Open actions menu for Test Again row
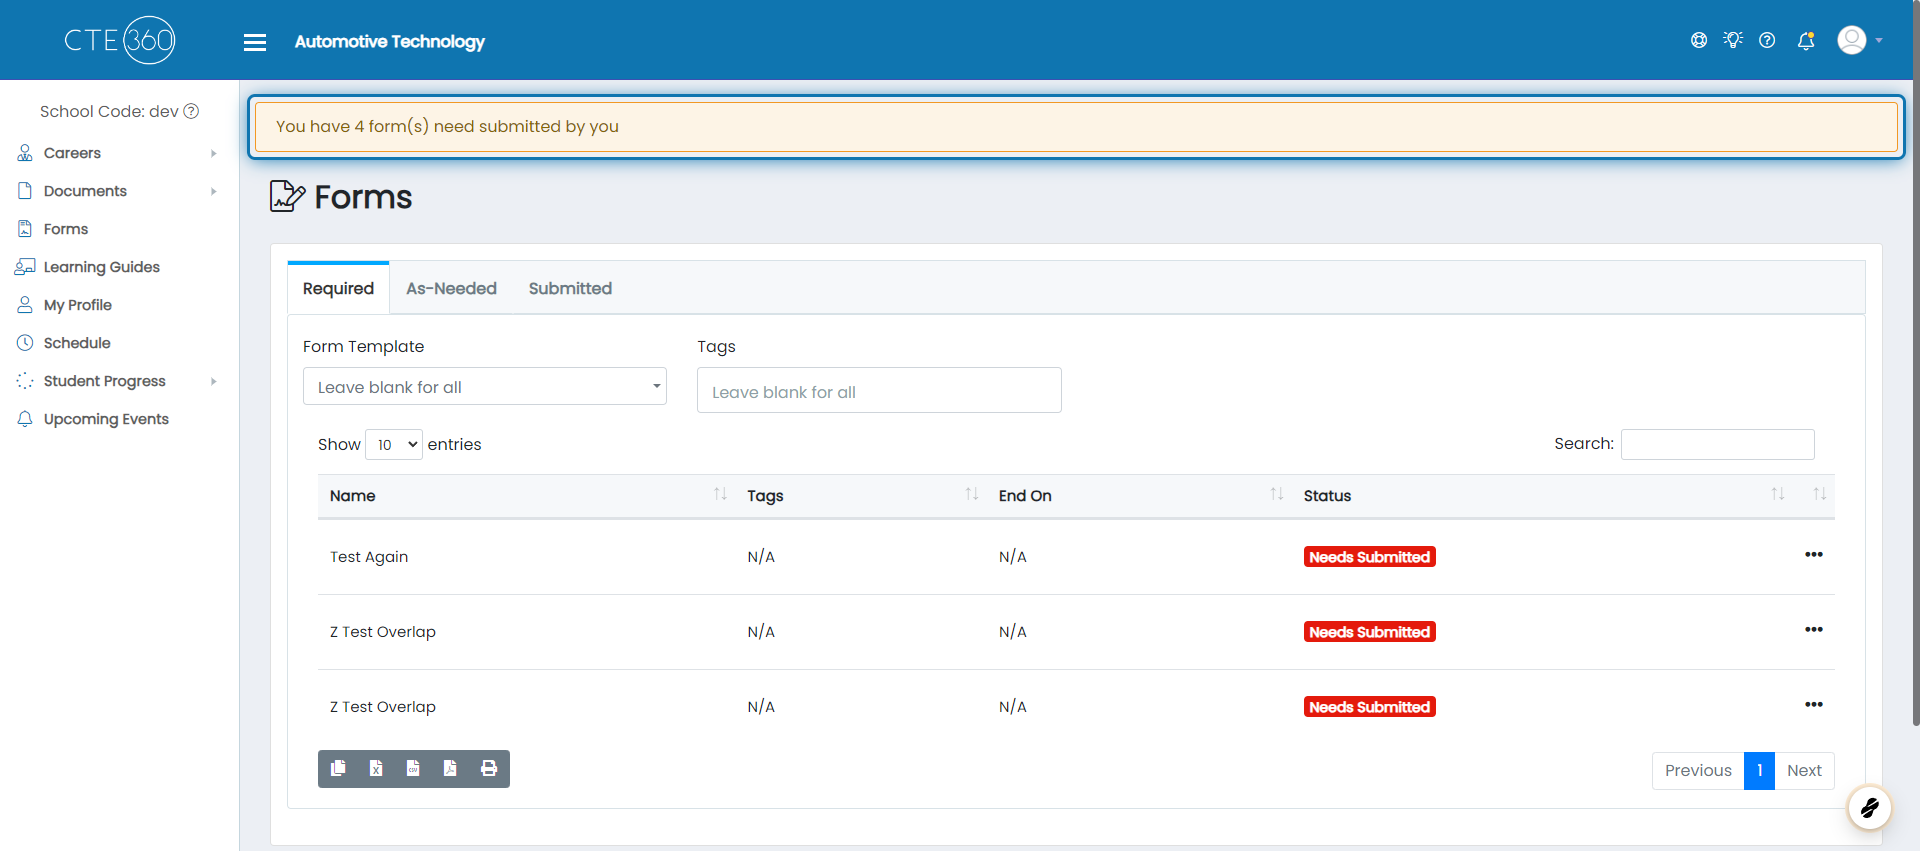The width and height of the screenshot is (1920, 851). [x=1814, y=555]
